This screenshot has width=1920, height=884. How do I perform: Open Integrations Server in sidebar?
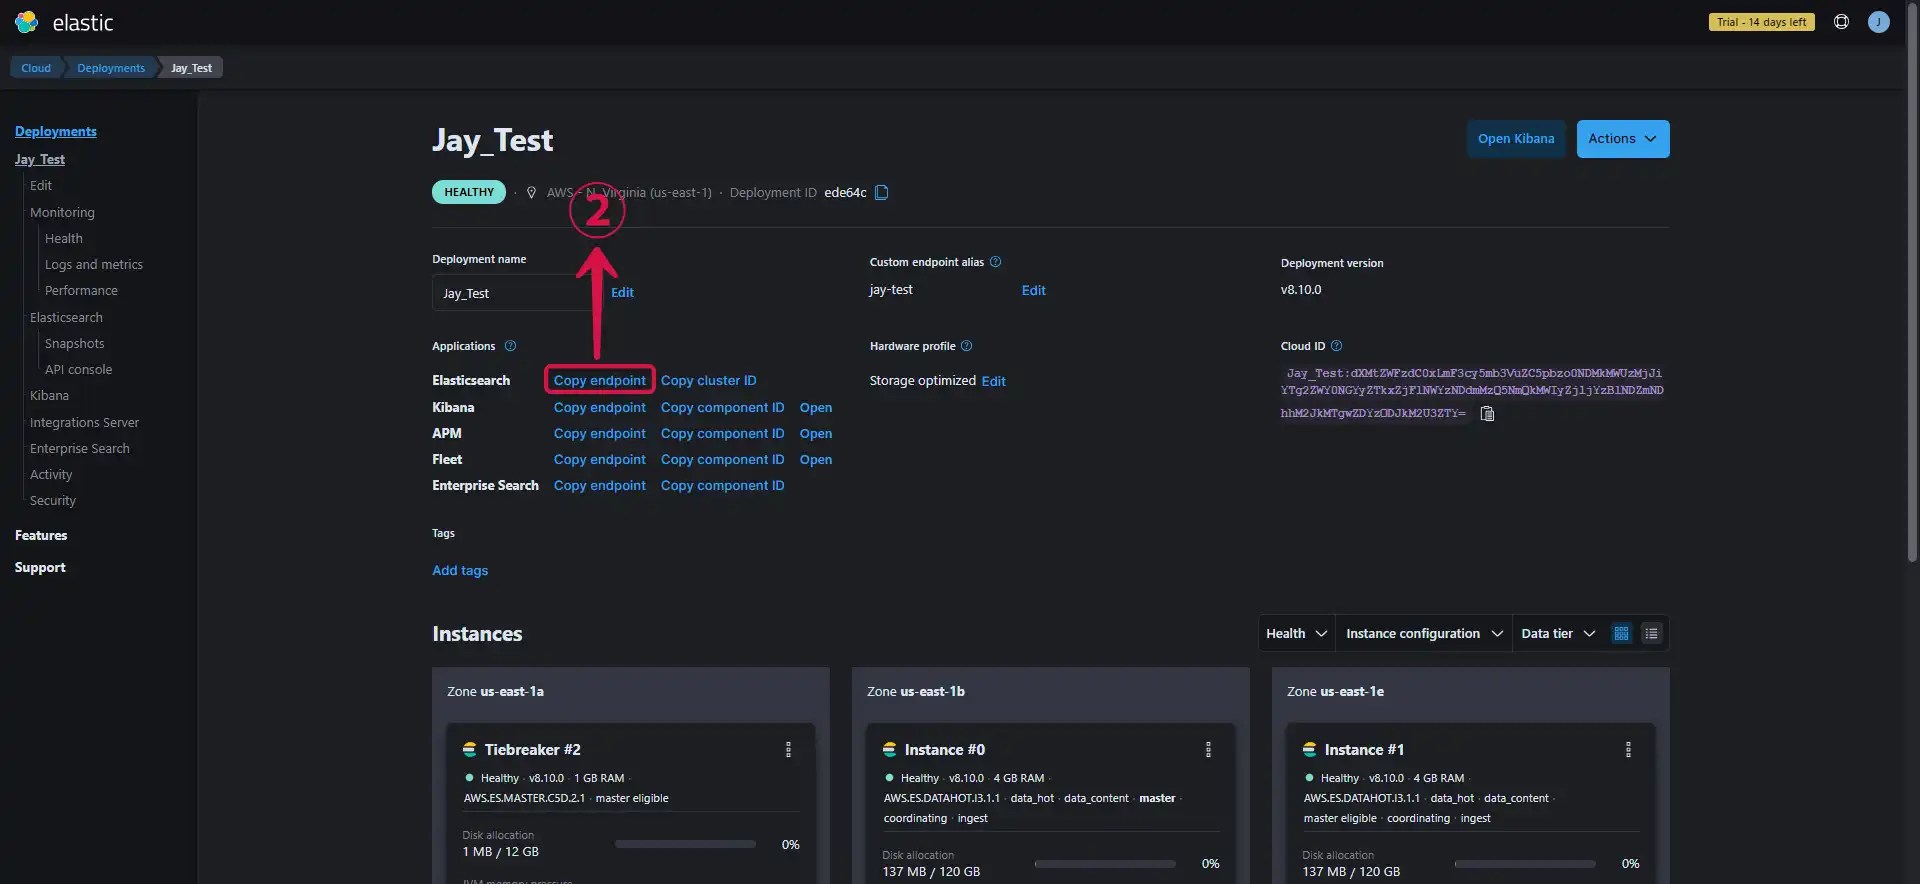click(84, 423)
